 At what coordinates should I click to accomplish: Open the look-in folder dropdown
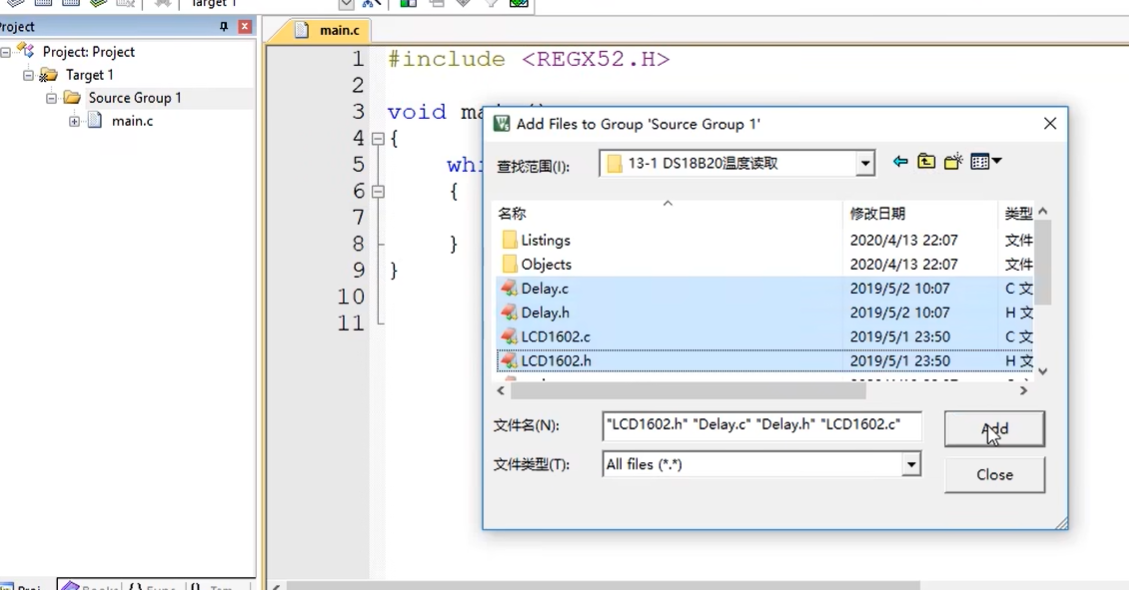(x=737, y=164)
